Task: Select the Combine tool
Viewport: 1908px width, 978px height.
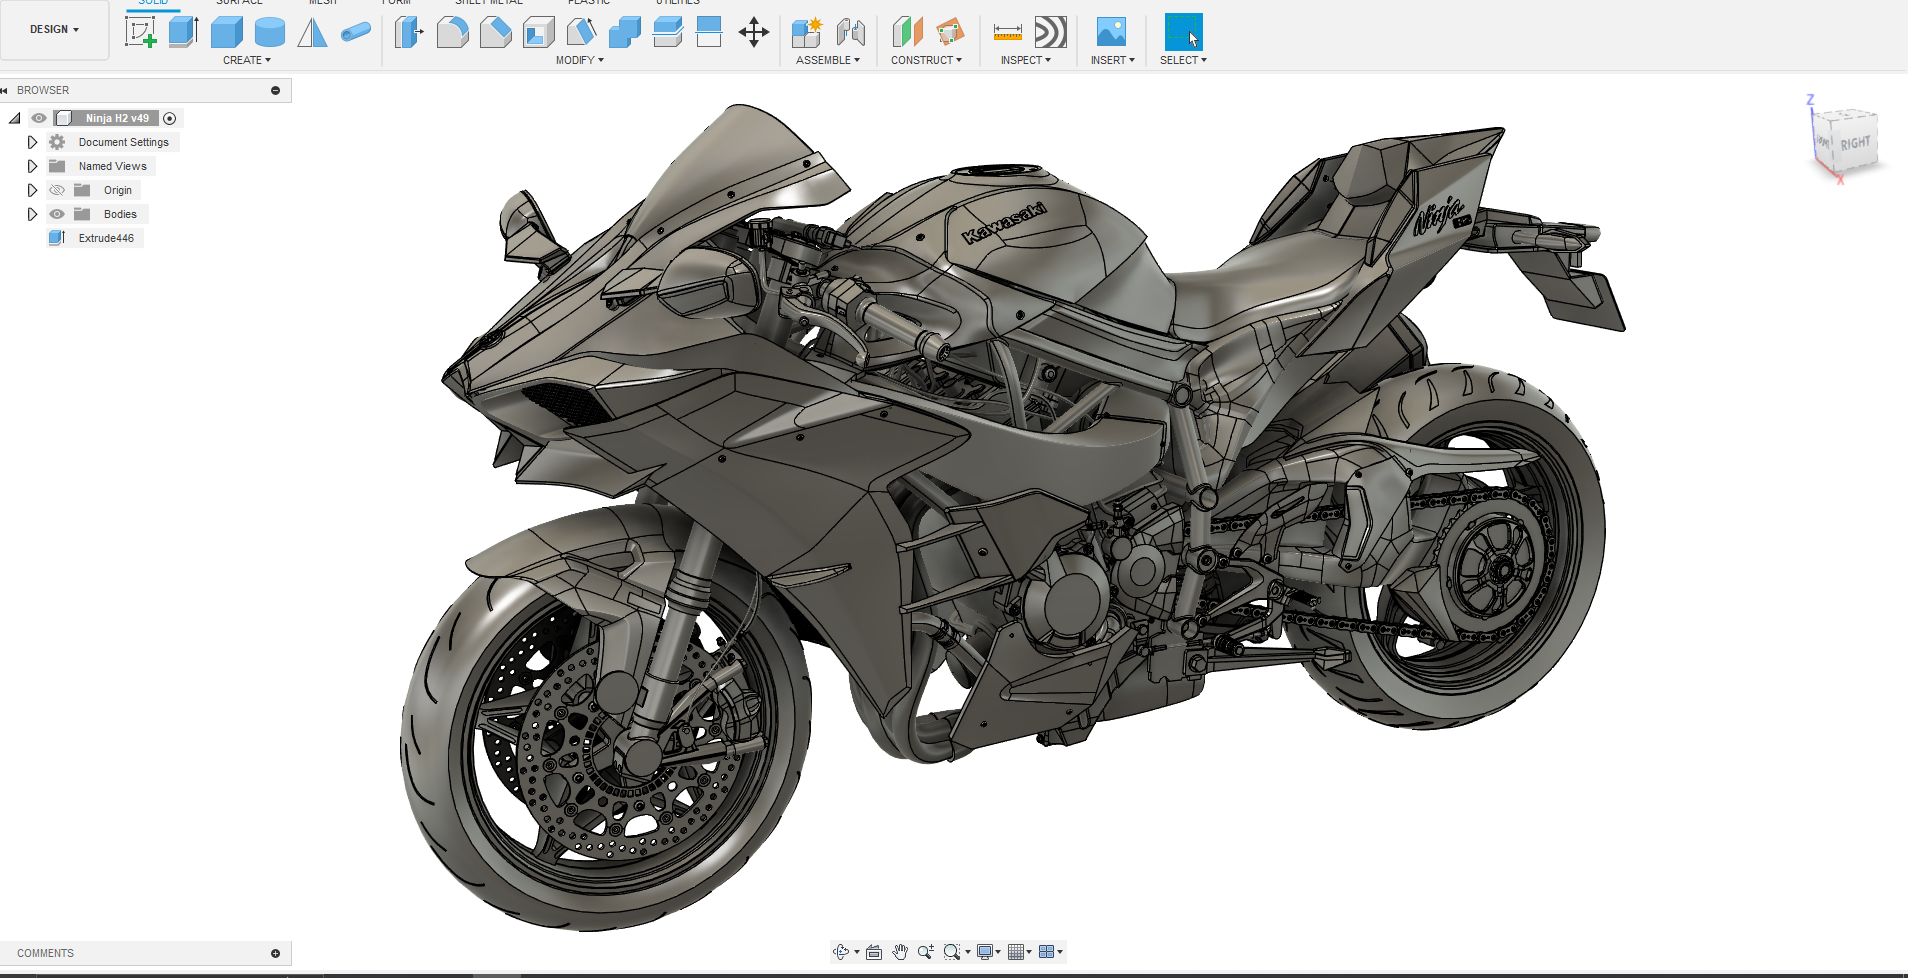Action: [624, 32]
